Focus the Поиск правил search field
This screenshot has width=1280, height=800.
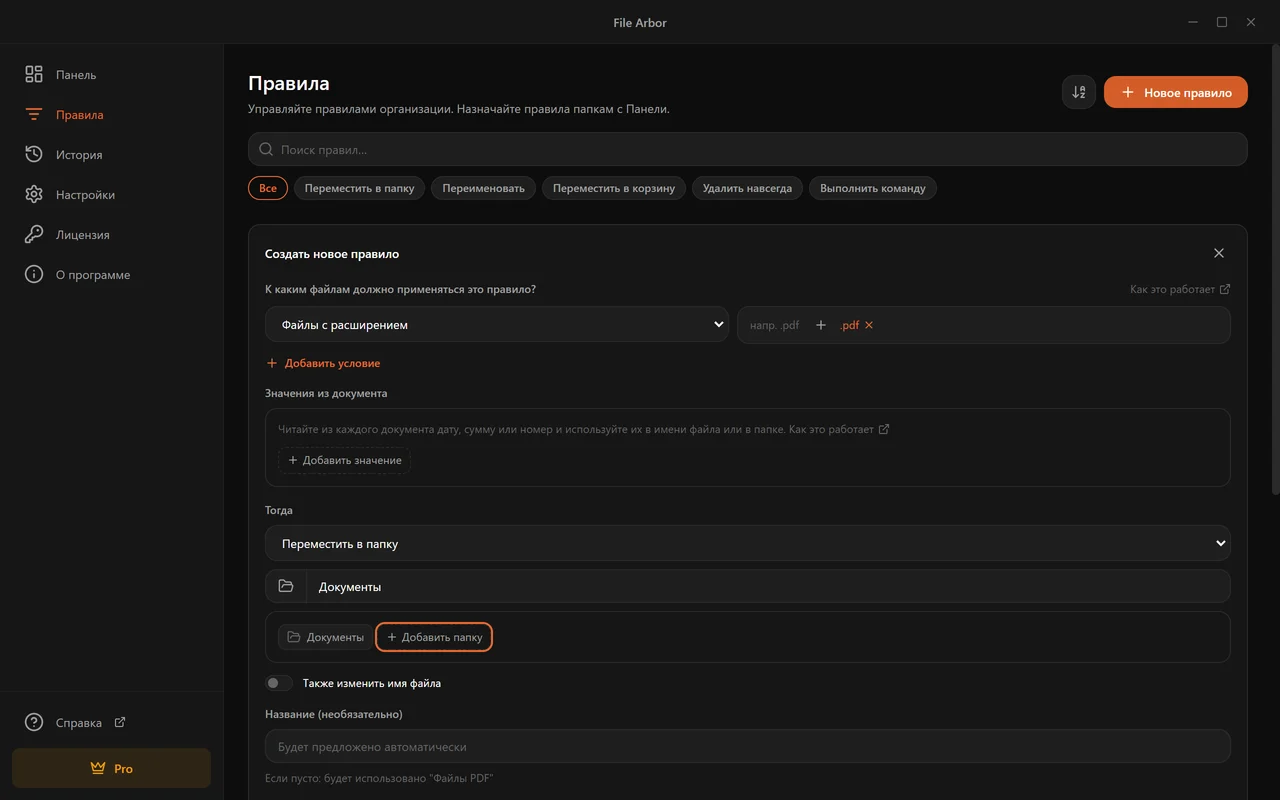tap(748, 149)
